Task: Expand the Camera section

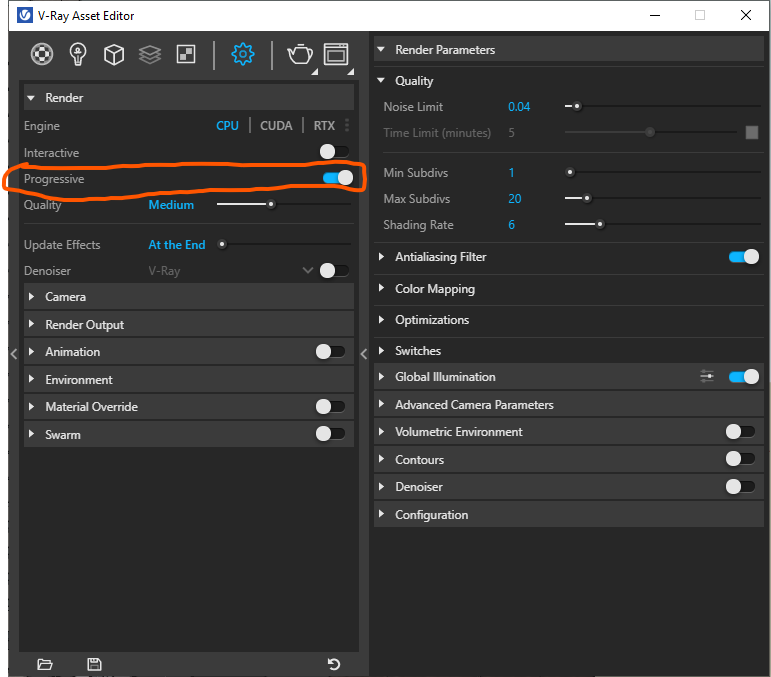Action: (65, 297)
